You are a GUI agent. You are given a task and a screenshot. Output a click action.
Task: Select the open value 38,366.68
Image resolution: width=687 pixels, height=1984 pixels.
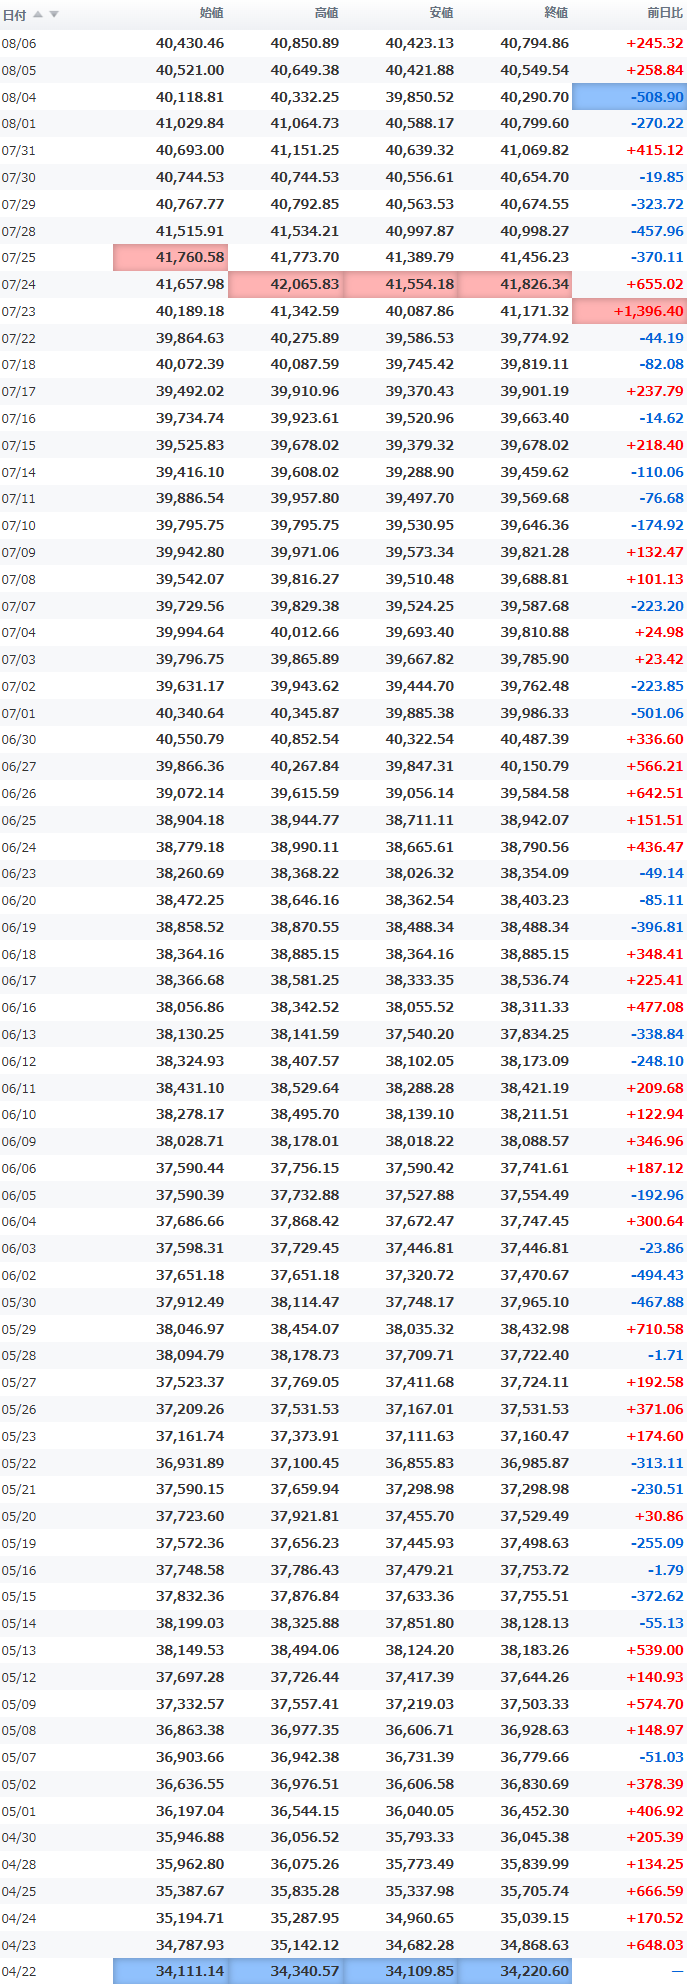[190, 980]
